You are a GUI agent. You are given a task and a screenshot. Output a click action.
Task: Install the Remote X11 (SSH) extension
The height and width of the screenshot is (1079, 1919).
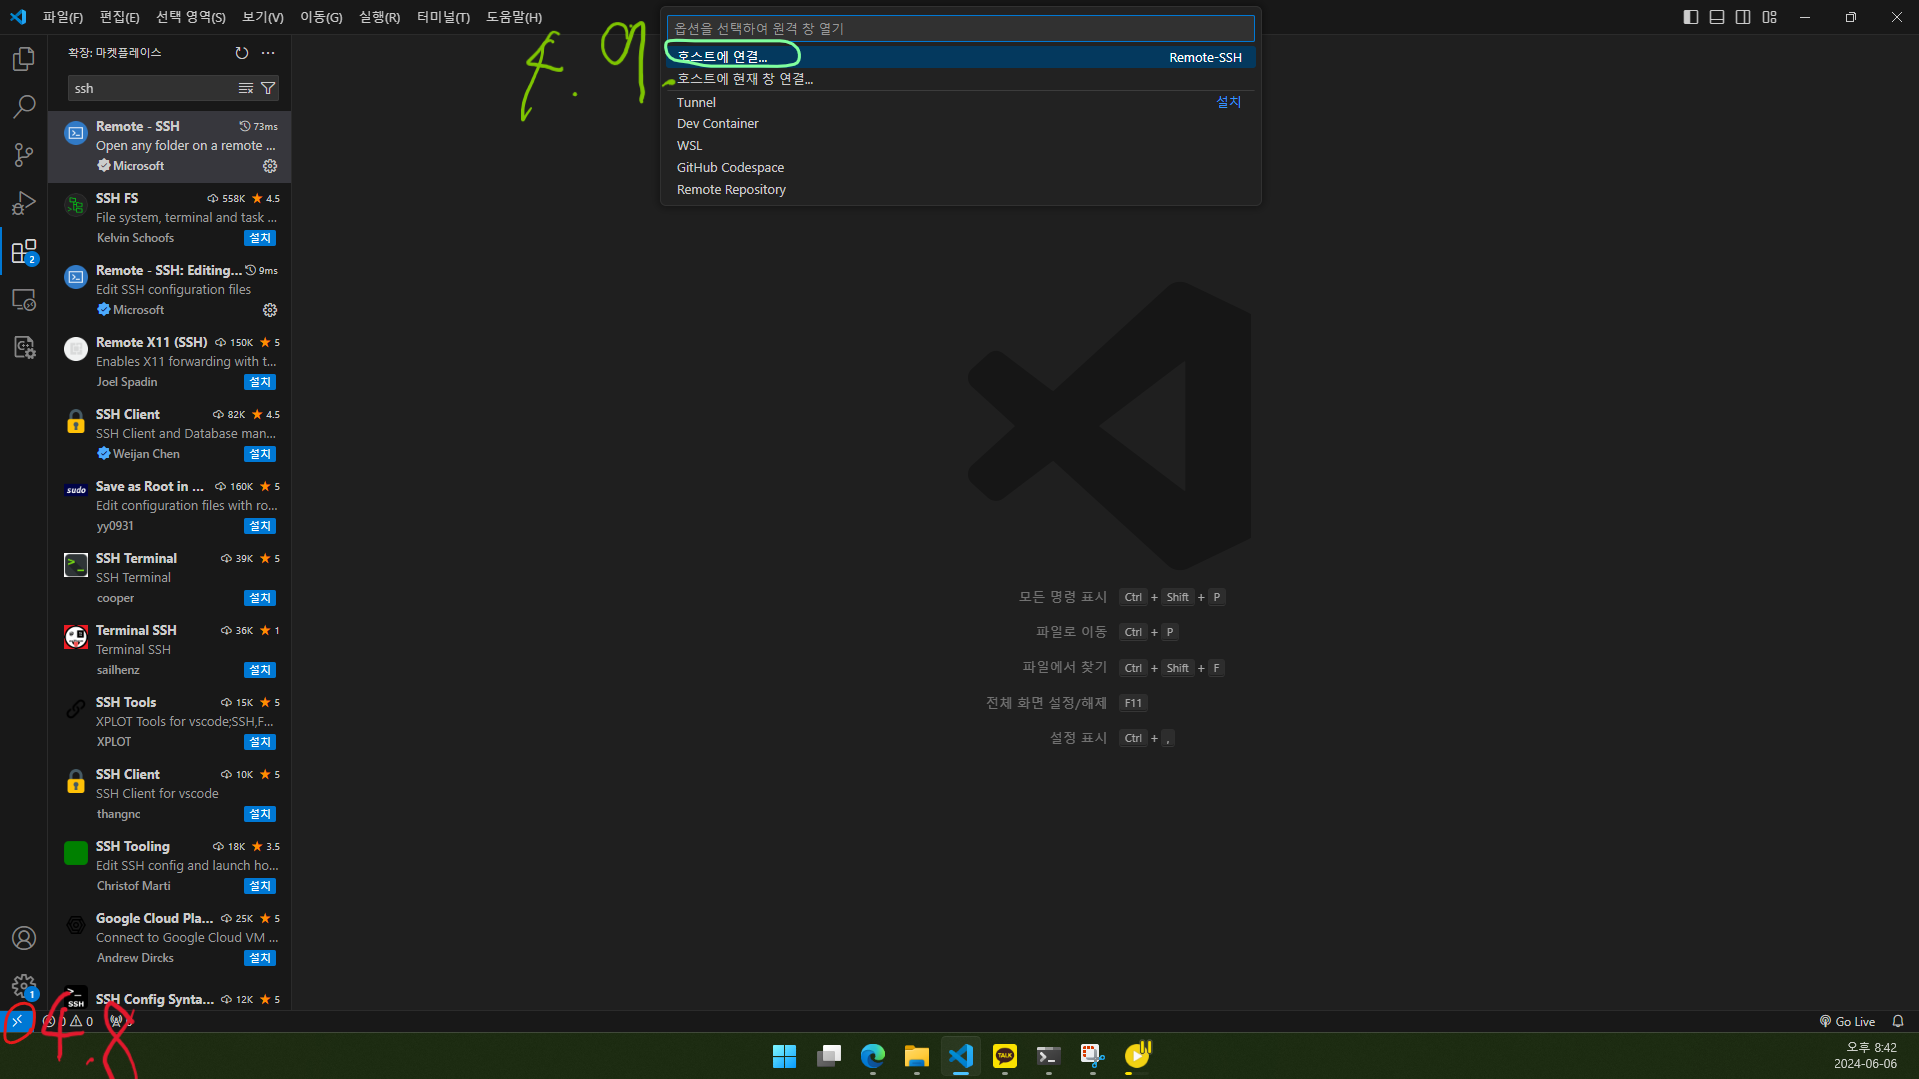[260, 382]
